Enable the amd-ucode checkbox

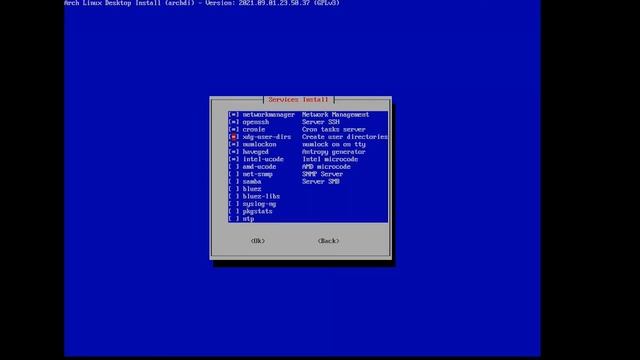click(233, 167)
